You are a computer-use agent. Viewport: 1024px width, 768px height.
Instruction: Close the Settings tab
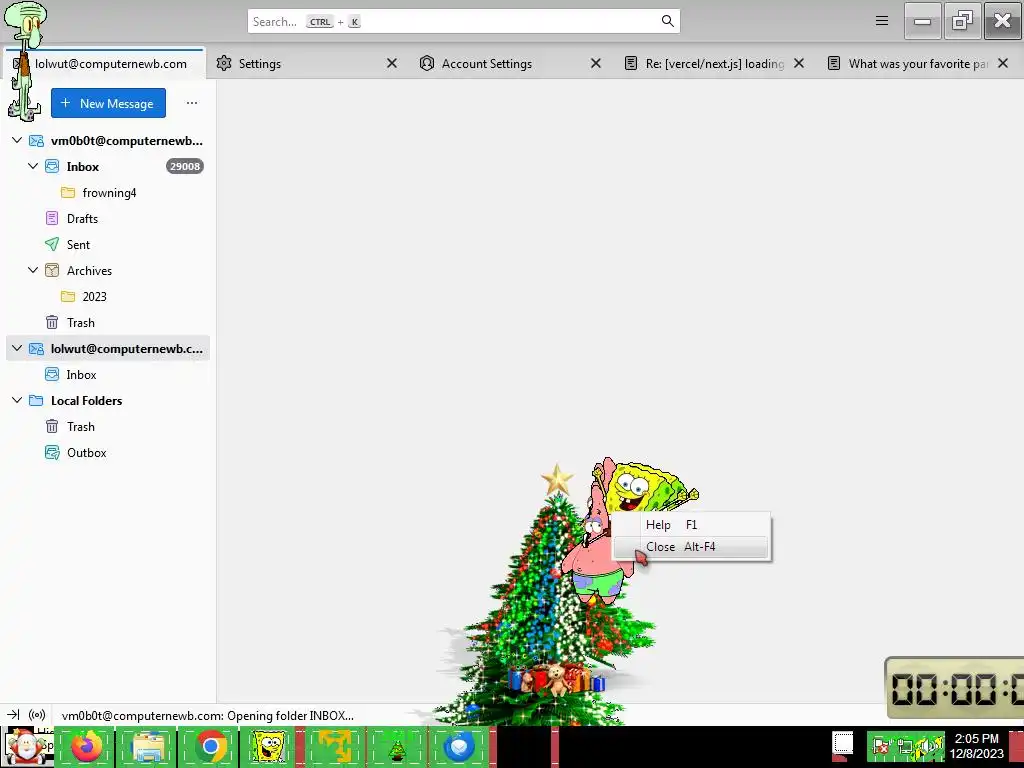392,63
